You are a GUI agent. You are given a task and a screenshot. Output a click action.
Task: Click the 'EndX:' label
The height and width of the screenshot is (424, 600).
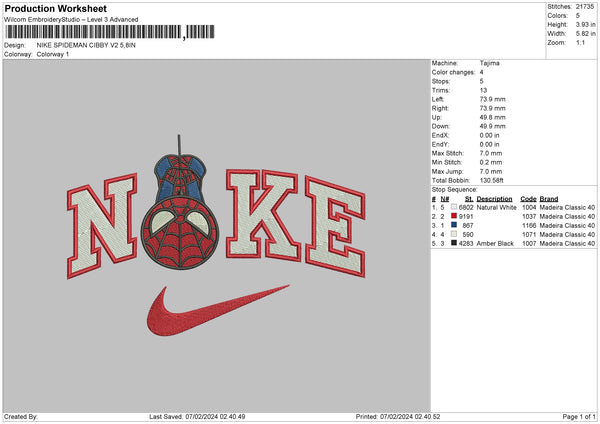(440, 135)
